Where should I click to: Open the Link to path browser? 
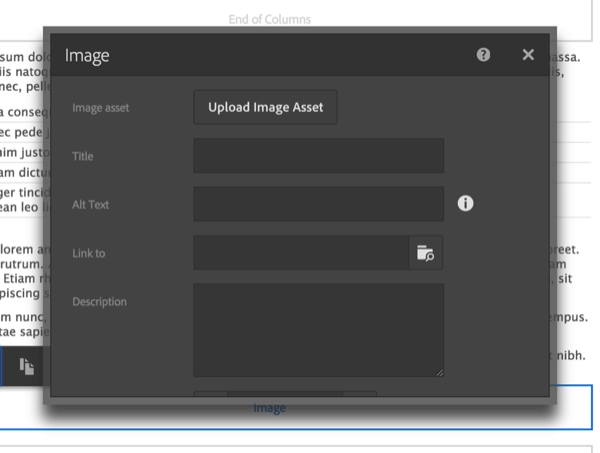click(426, 253)
